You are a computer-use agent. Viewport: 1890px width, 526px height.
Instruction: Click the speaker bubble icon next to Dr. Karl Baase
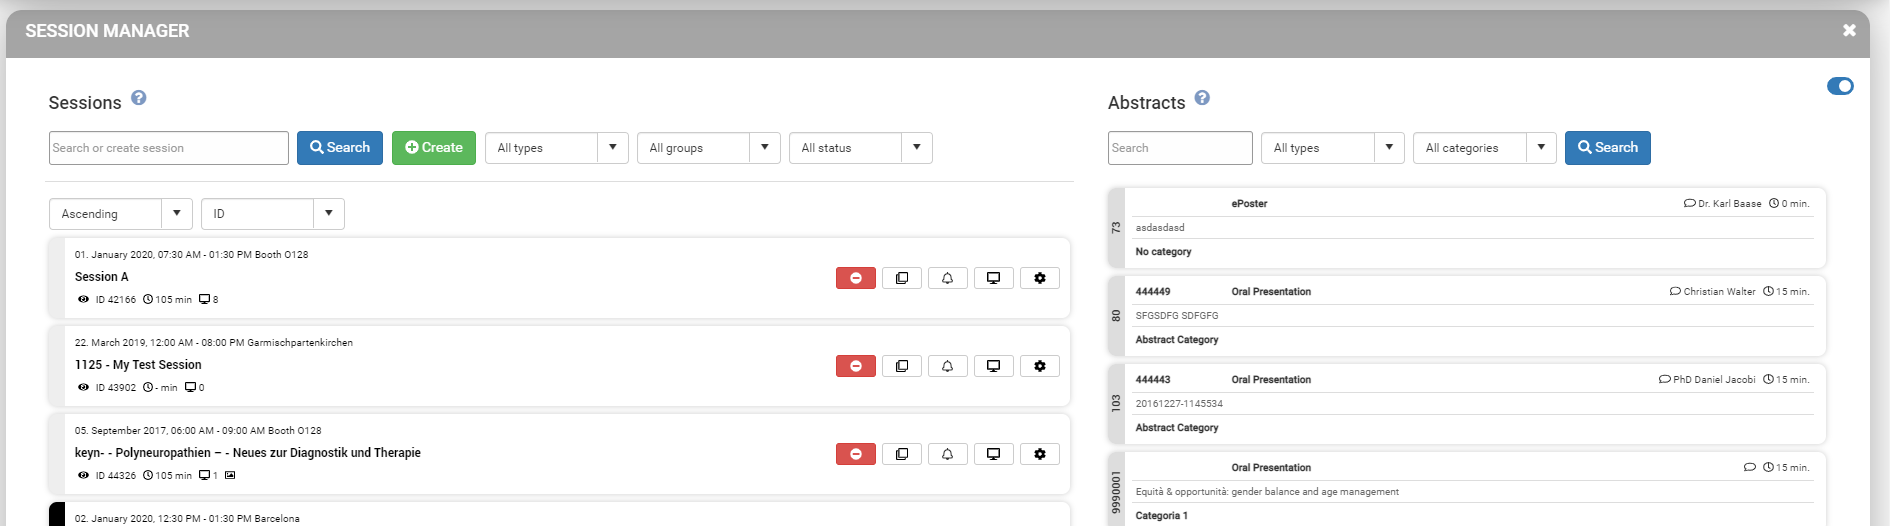click(x=1690, y=203)
